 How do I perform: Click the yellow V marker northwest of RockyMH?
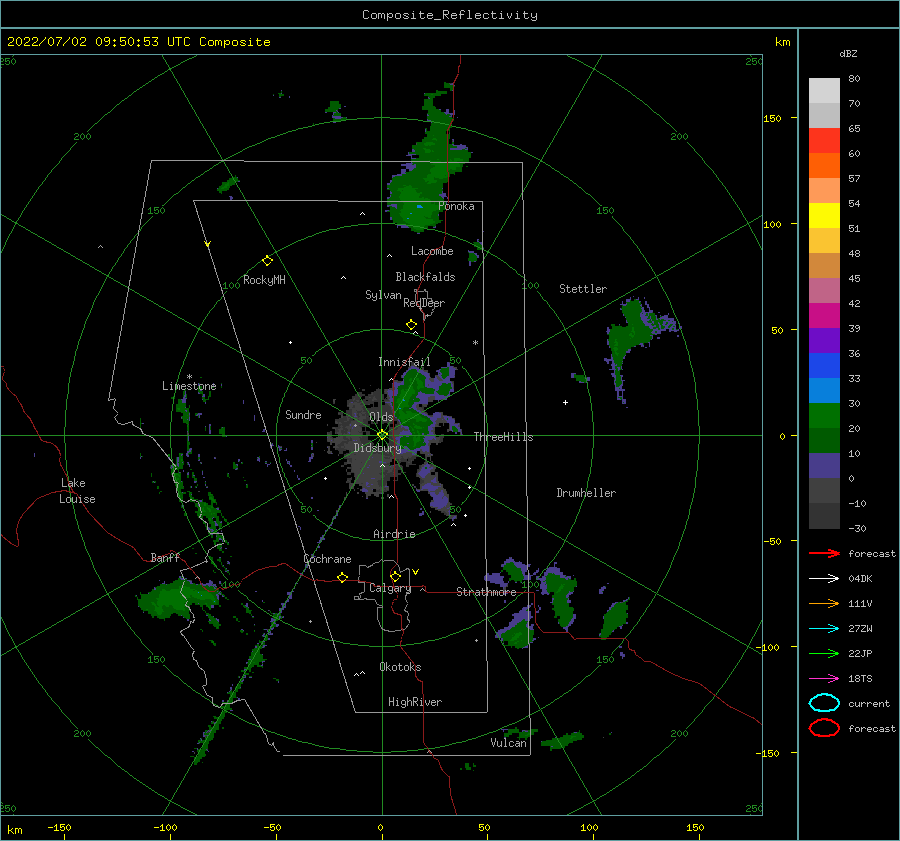[208, 244]
